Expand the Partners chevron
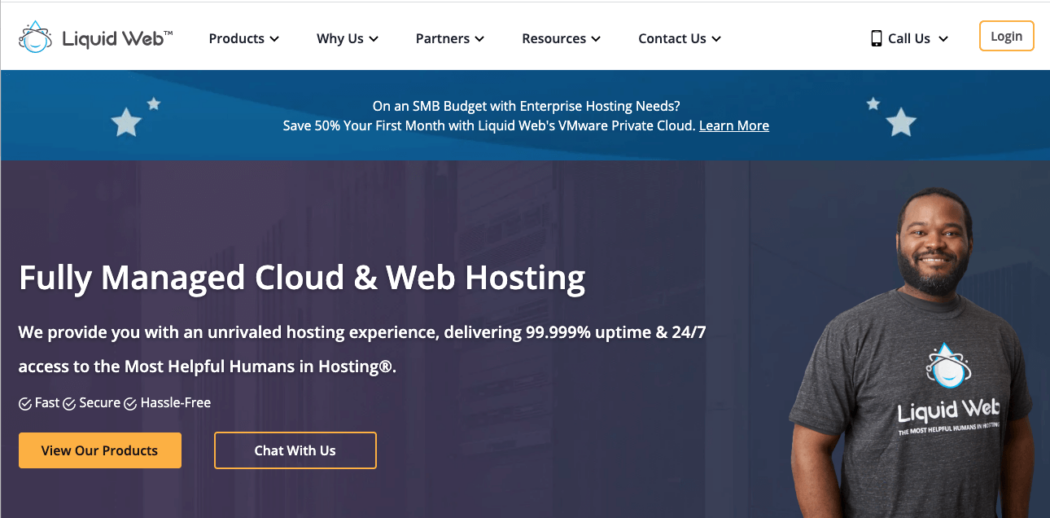 coord(479,39)
